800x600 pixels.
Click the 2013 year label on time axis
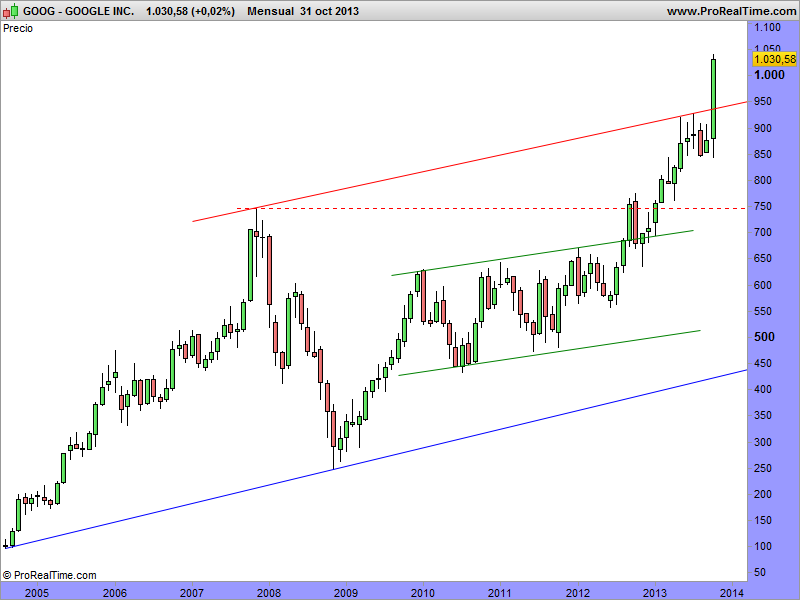coord(655,593)
